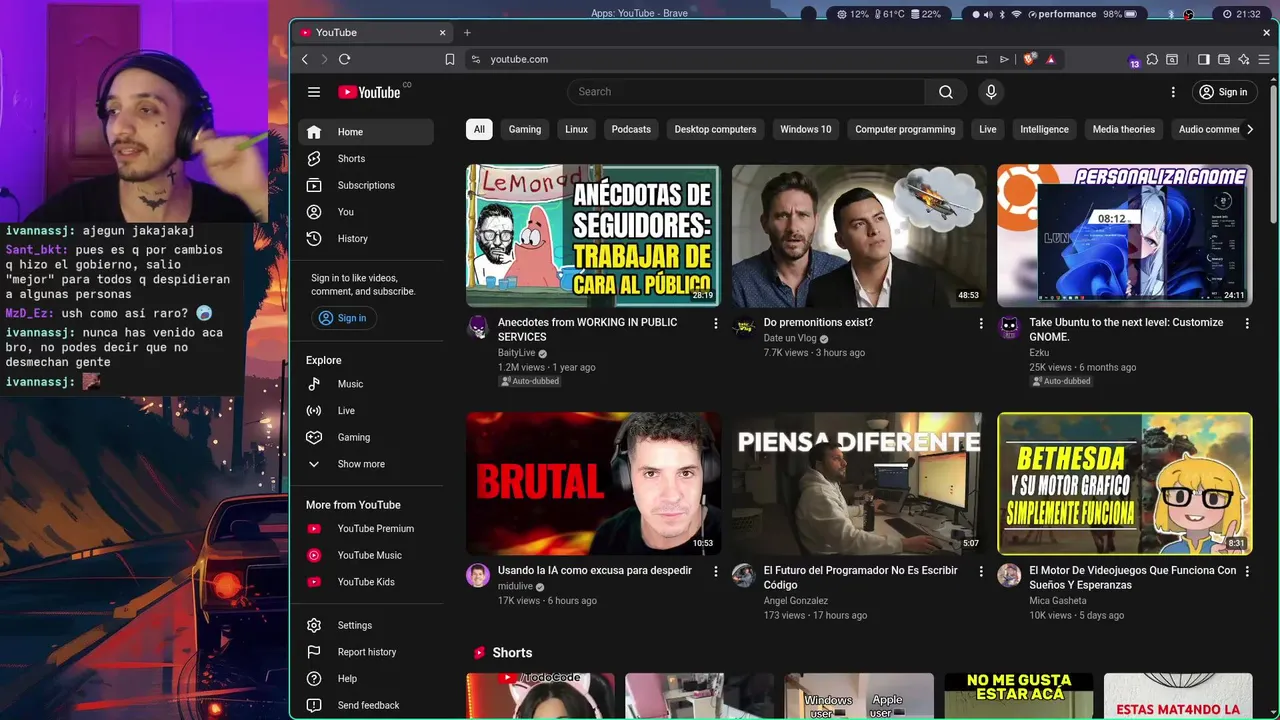Open options for Do premonitions exist

tap(981, 323)
